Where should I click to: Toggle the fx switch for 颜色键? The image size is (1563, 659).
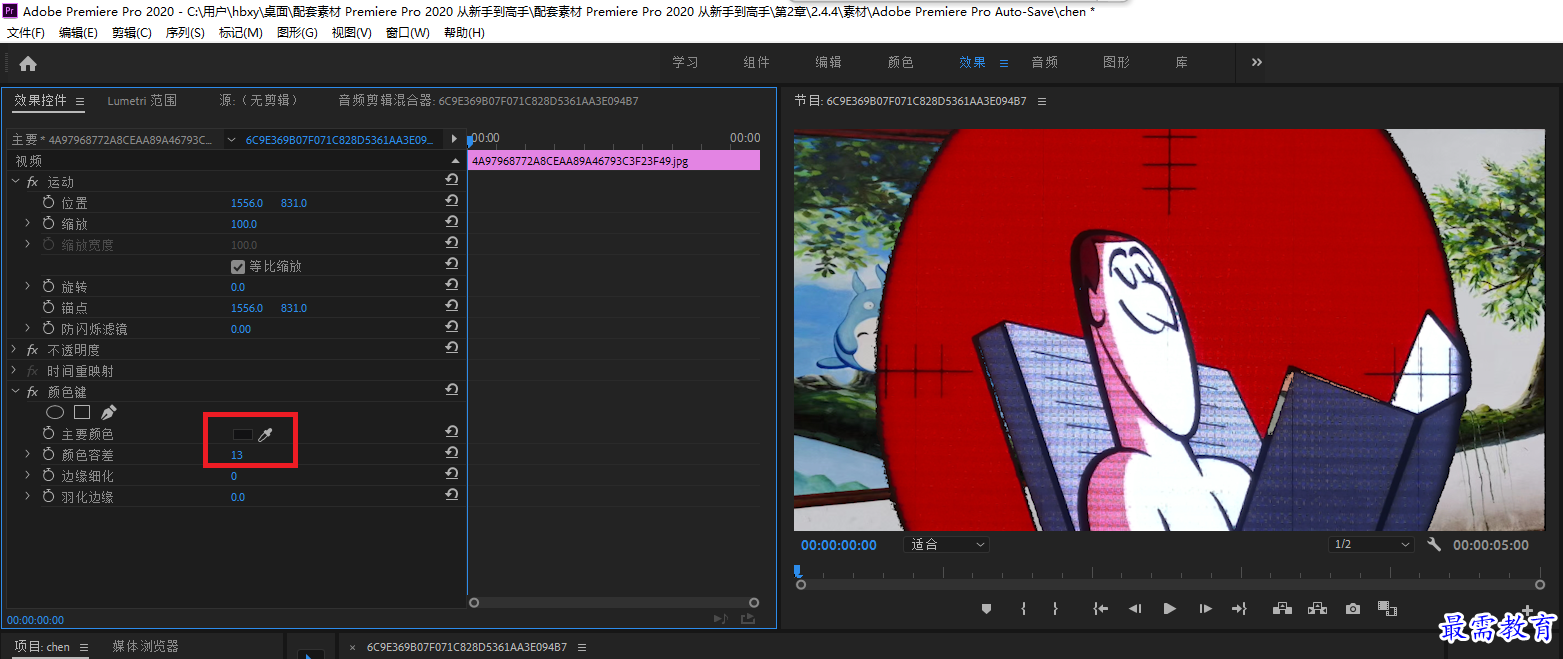[32, 392]
